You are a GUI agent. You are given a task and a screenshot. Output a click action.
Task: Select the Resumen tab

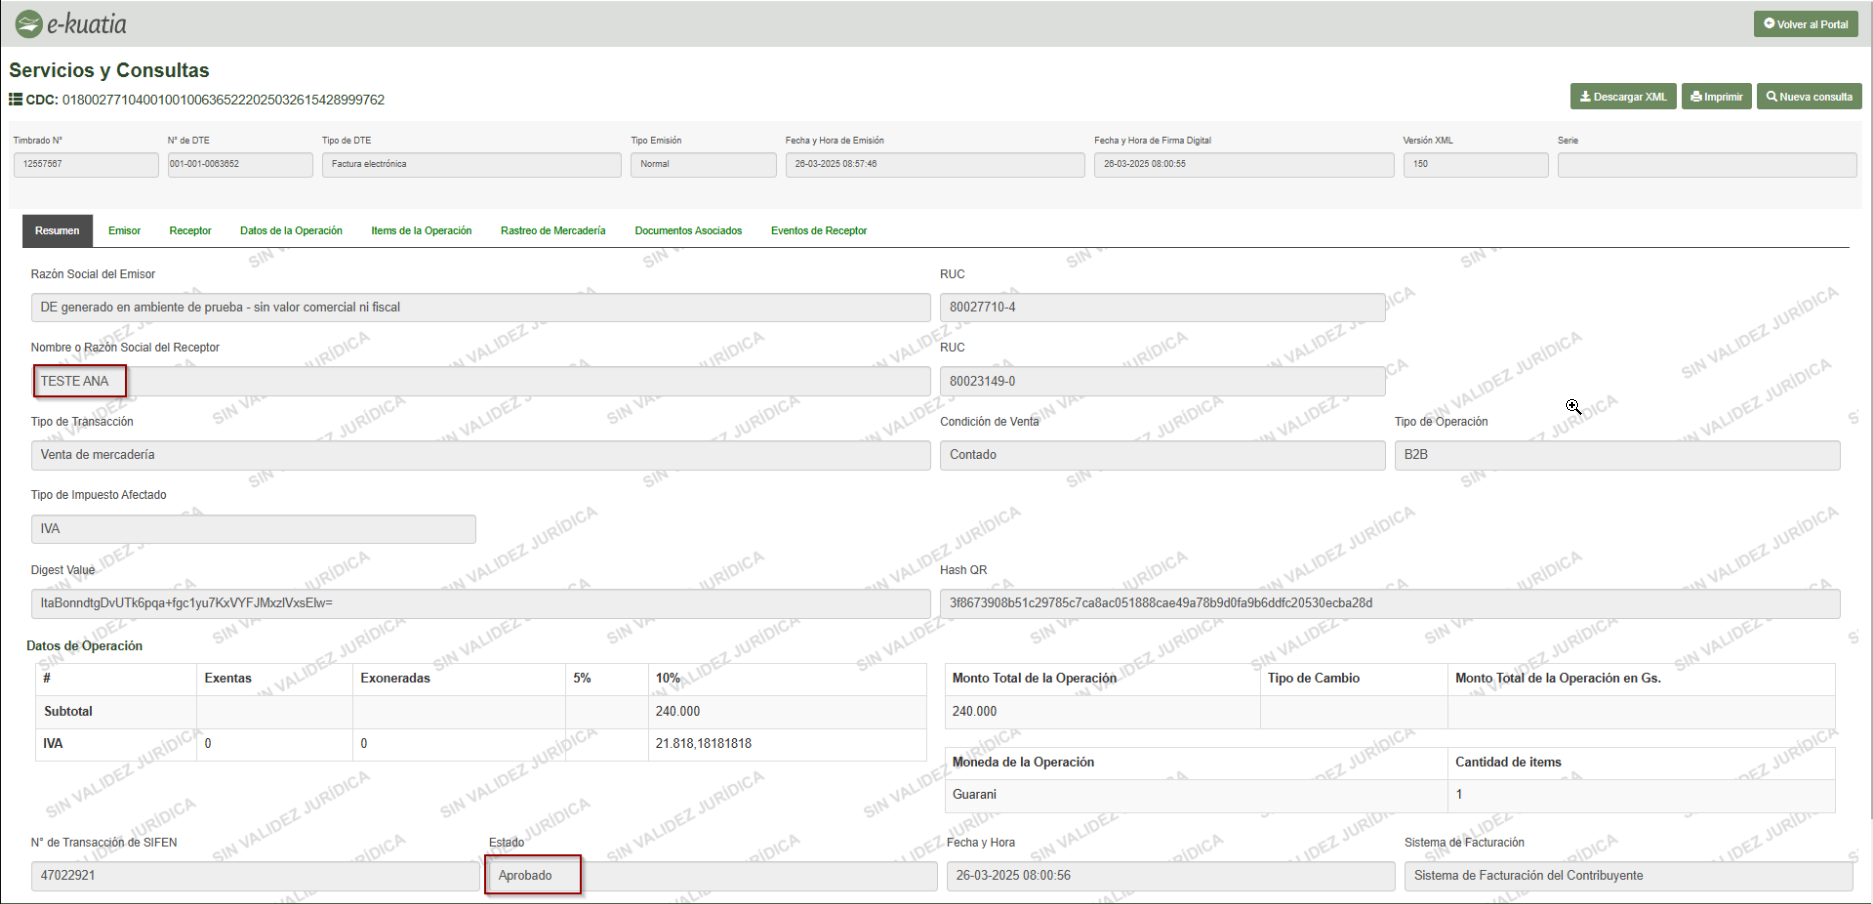(57, 231)
